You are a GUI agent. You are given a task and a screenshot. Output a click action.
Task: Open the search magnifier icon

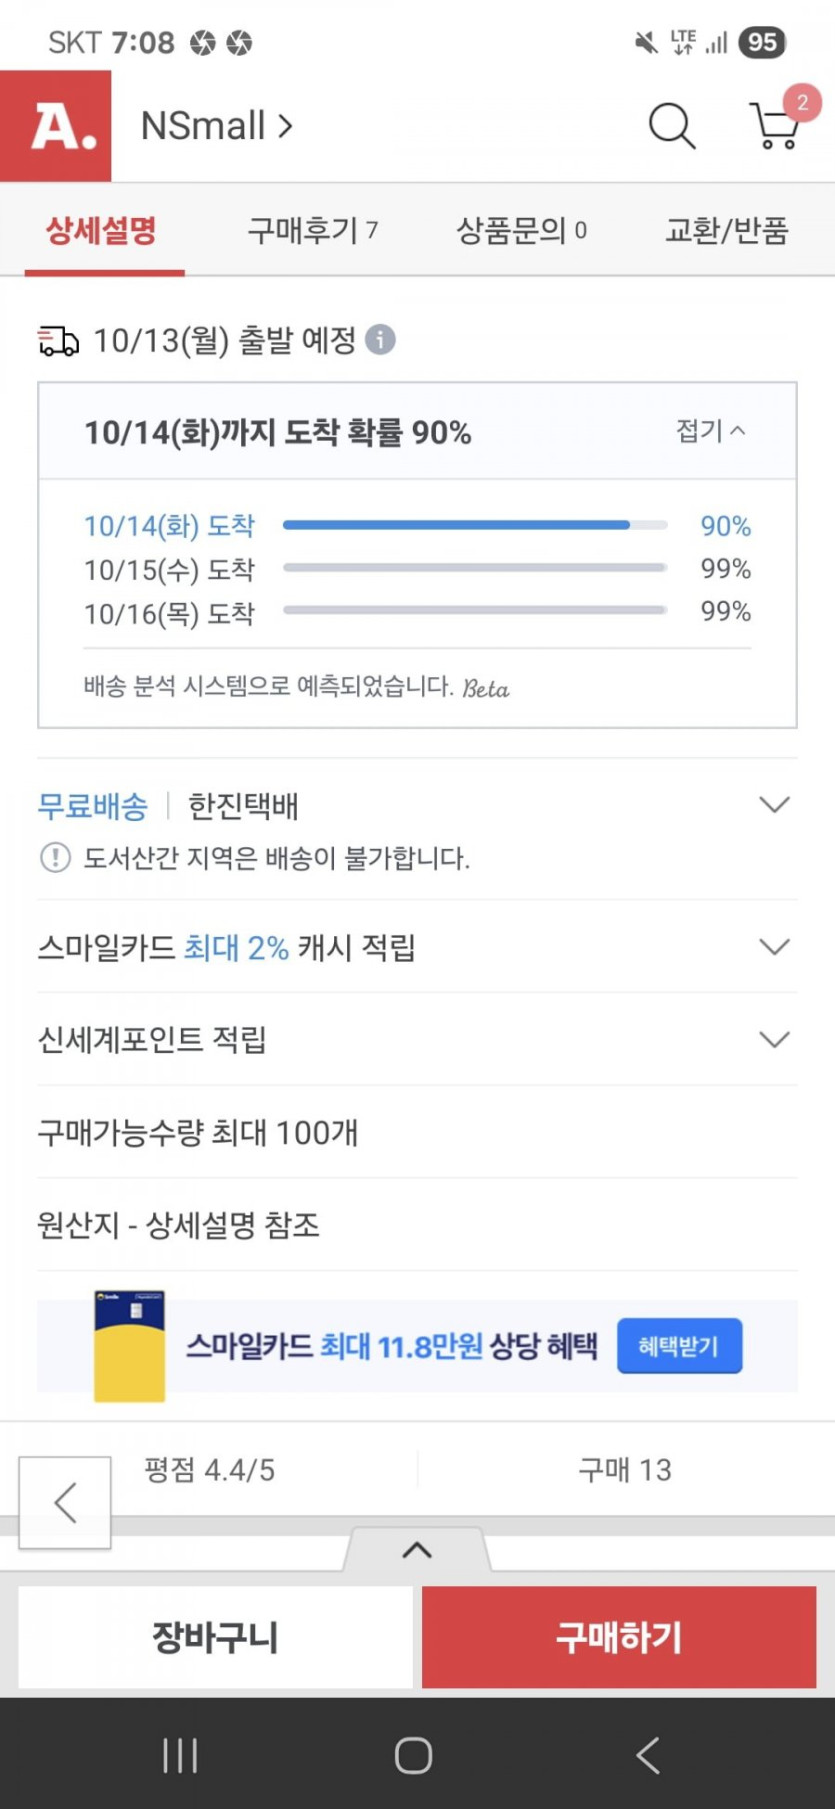[671, 126]
